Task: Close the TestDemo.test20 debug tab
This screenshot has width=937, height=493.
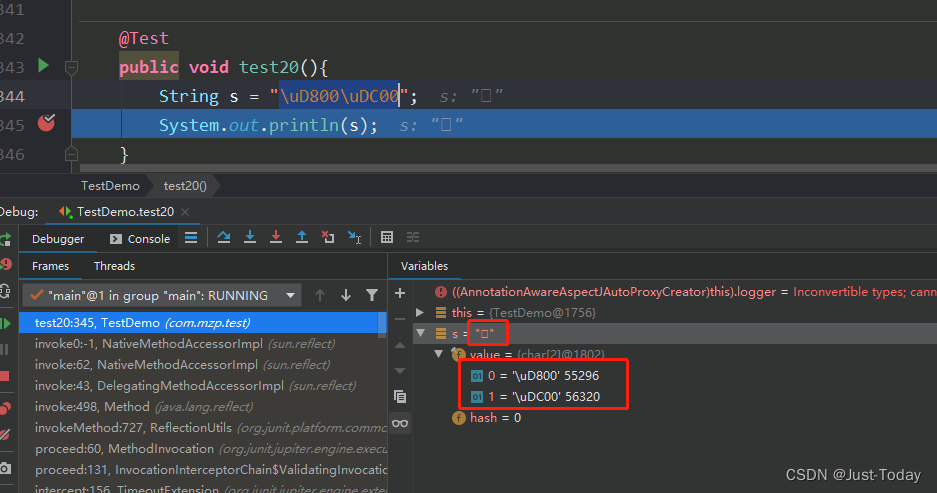Action: pos(185,212)
